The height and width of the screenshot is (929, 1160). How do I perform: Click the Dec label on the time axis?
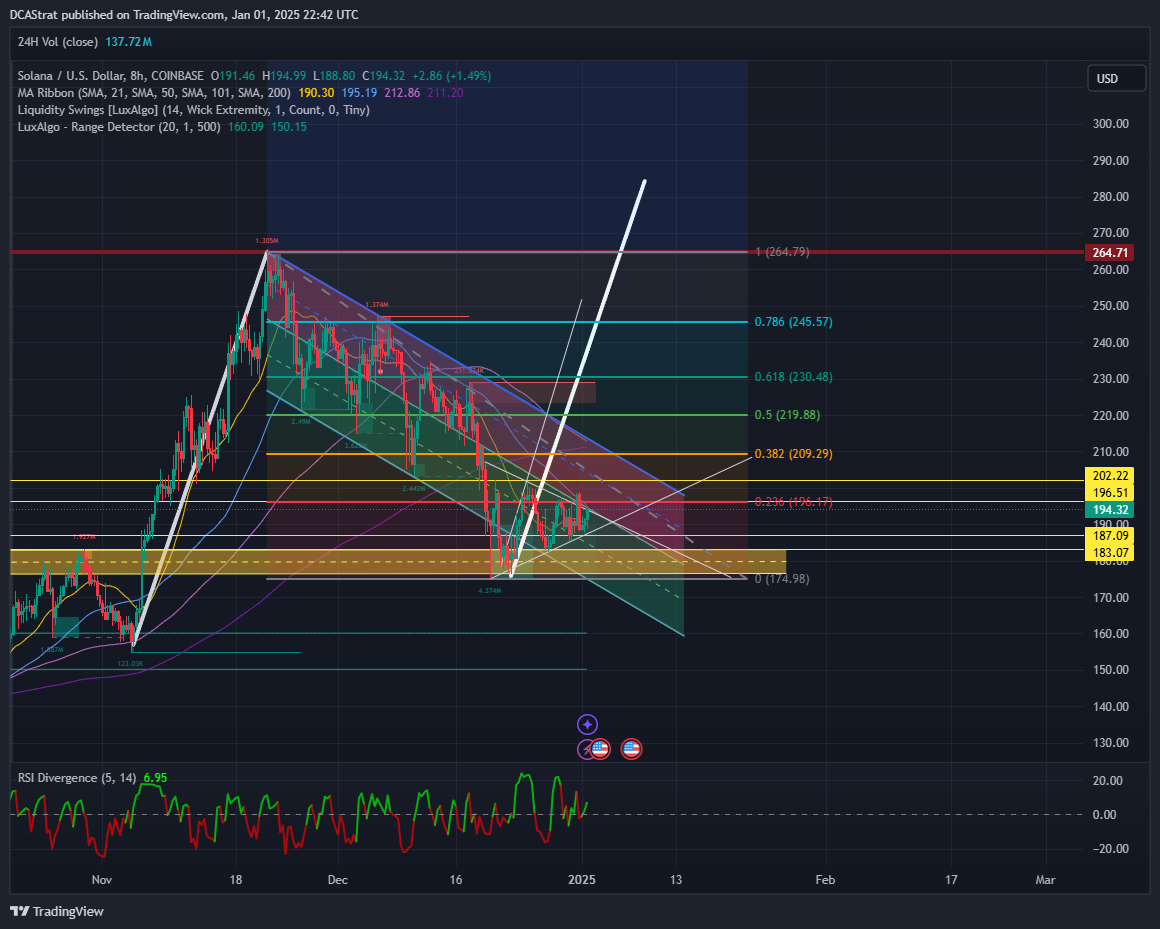tap(337, 879)
